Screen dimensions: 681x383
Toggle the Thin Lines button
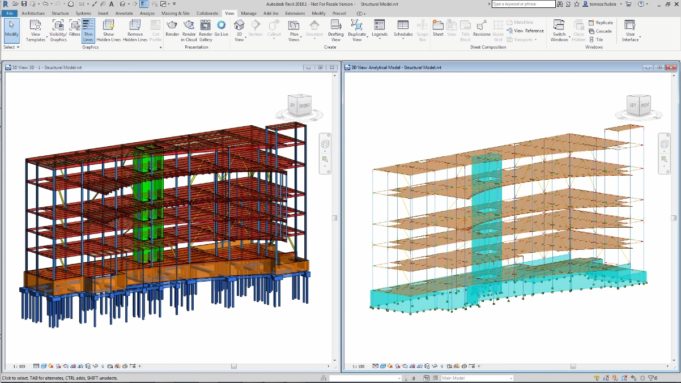pos(88,30)
